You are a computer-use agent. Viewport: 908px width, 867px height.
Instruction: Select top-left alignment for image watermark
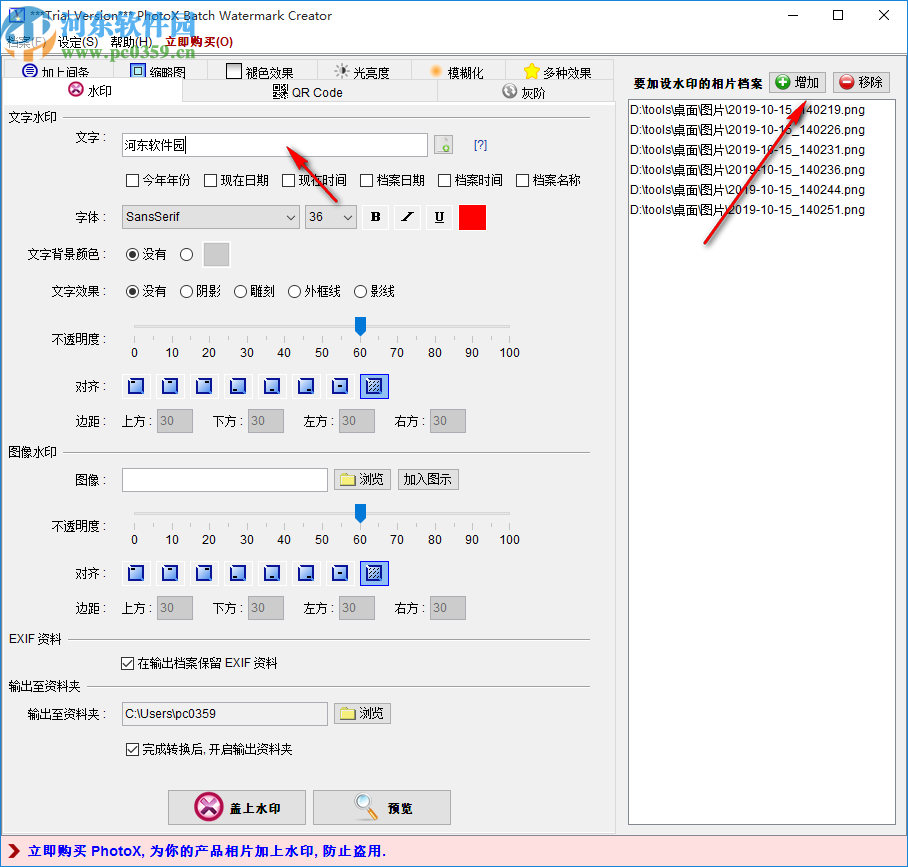135,573
